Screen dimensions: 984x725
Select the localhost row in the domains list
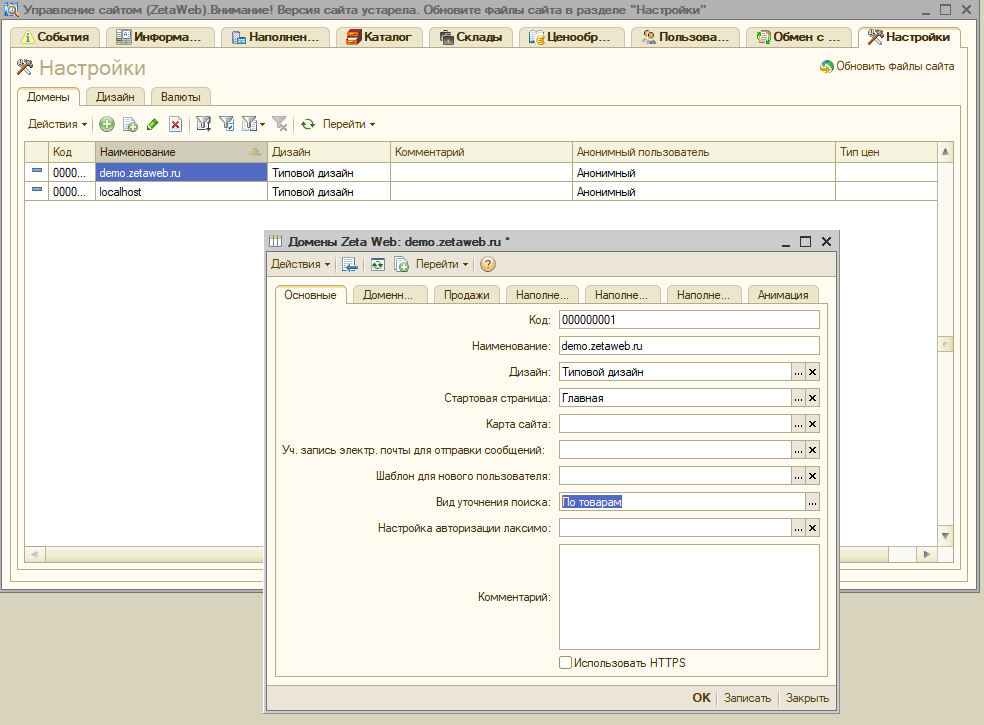click(481, 192)
